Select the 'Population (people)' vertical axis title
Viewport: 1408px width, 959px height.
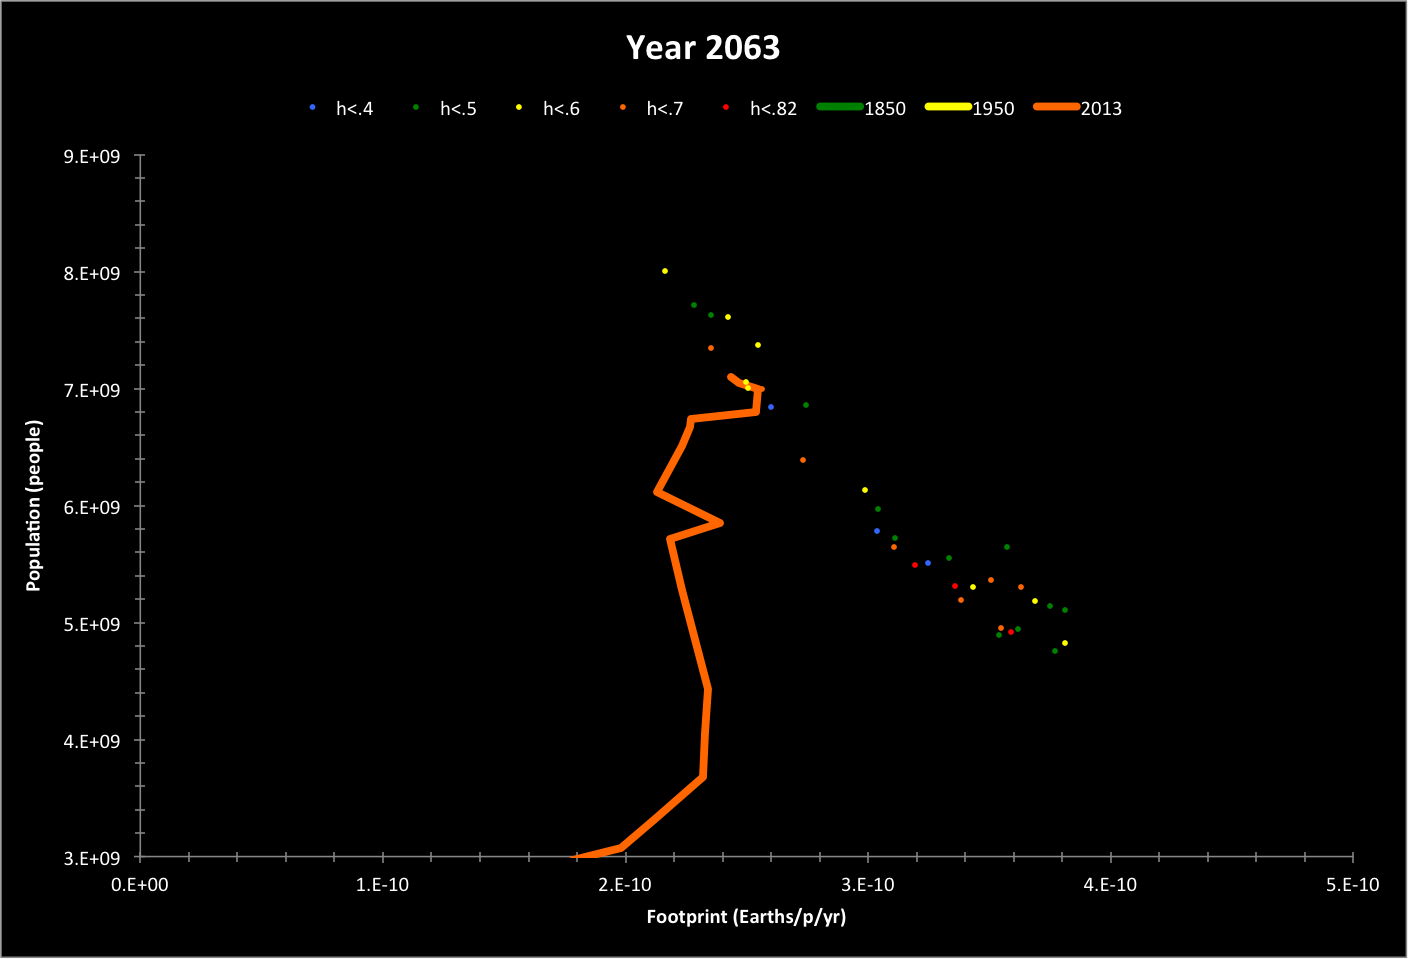[34, 506]
